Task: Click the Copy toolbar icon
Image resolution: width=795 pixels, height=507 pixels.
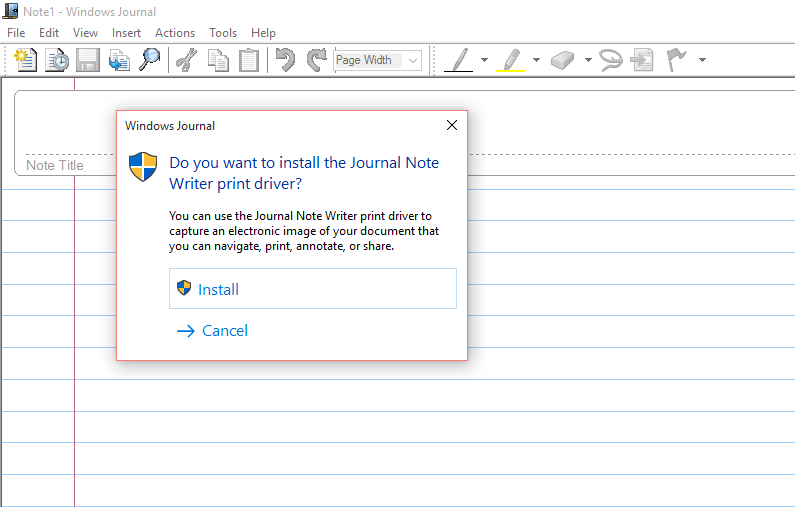Action: (x=218, y=60)
